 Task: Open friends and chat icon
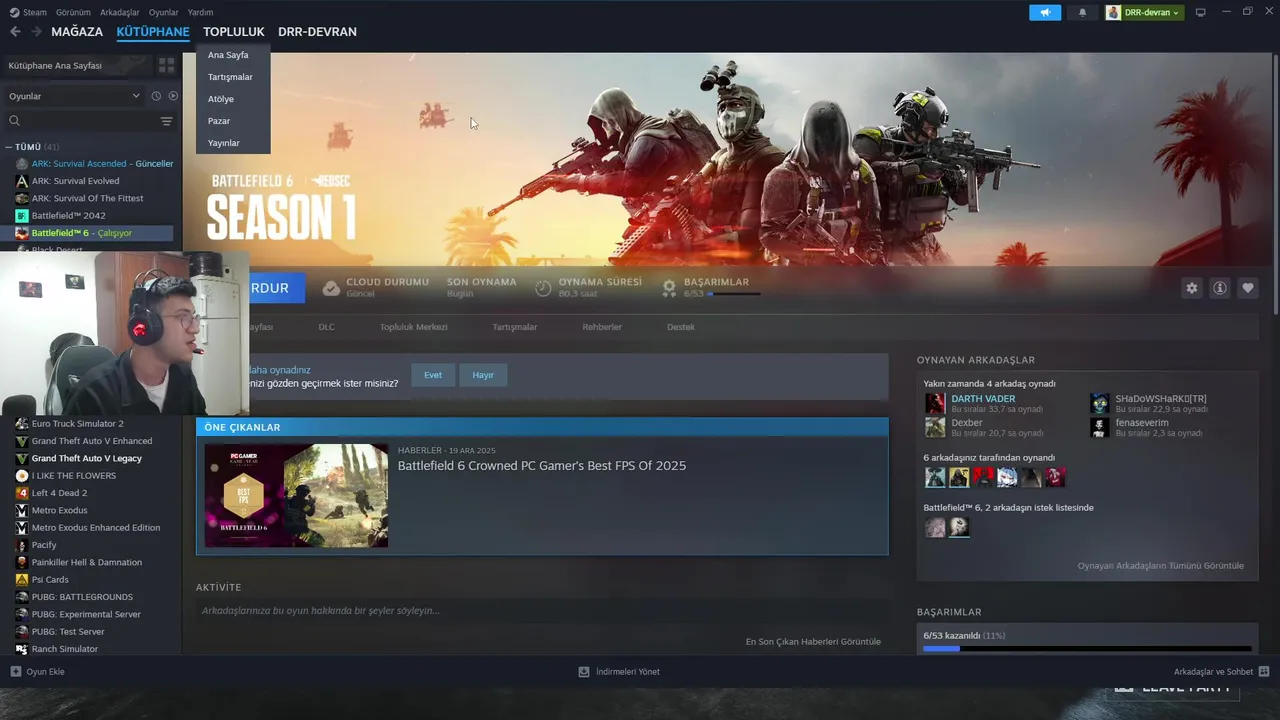click(1264, 671)
